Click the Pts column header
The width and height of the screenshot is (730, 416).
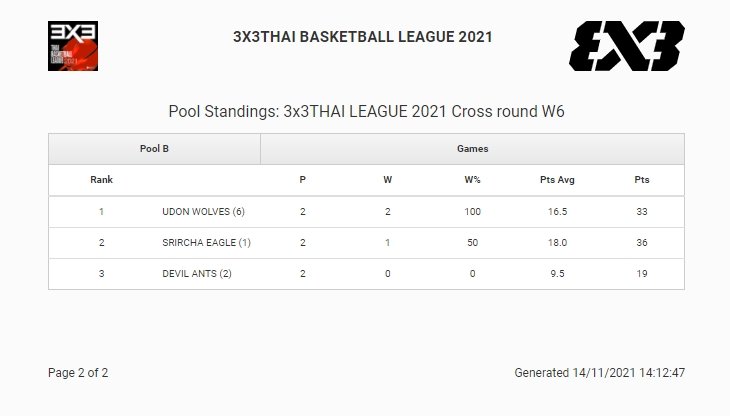(642, 180)
